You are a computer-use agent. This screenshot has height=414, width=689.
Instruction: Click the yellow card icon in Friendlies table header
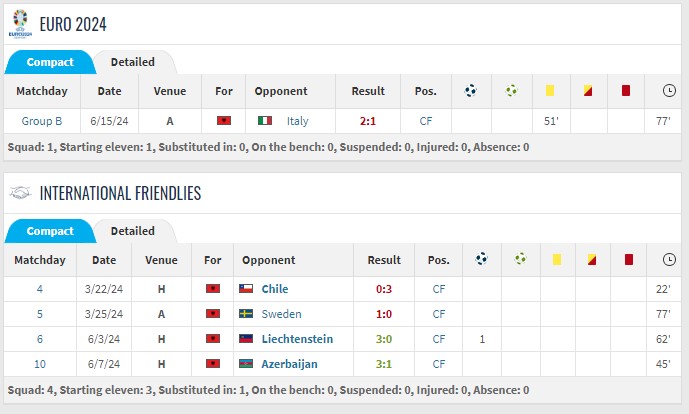tap(557, 259)
